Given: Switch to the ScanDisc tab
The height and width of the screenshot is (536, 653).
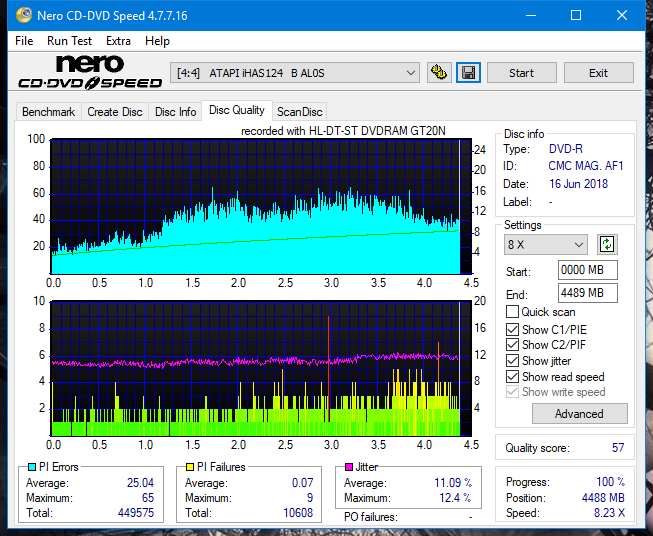Looking at the screenshot, I should click(299, 112).
